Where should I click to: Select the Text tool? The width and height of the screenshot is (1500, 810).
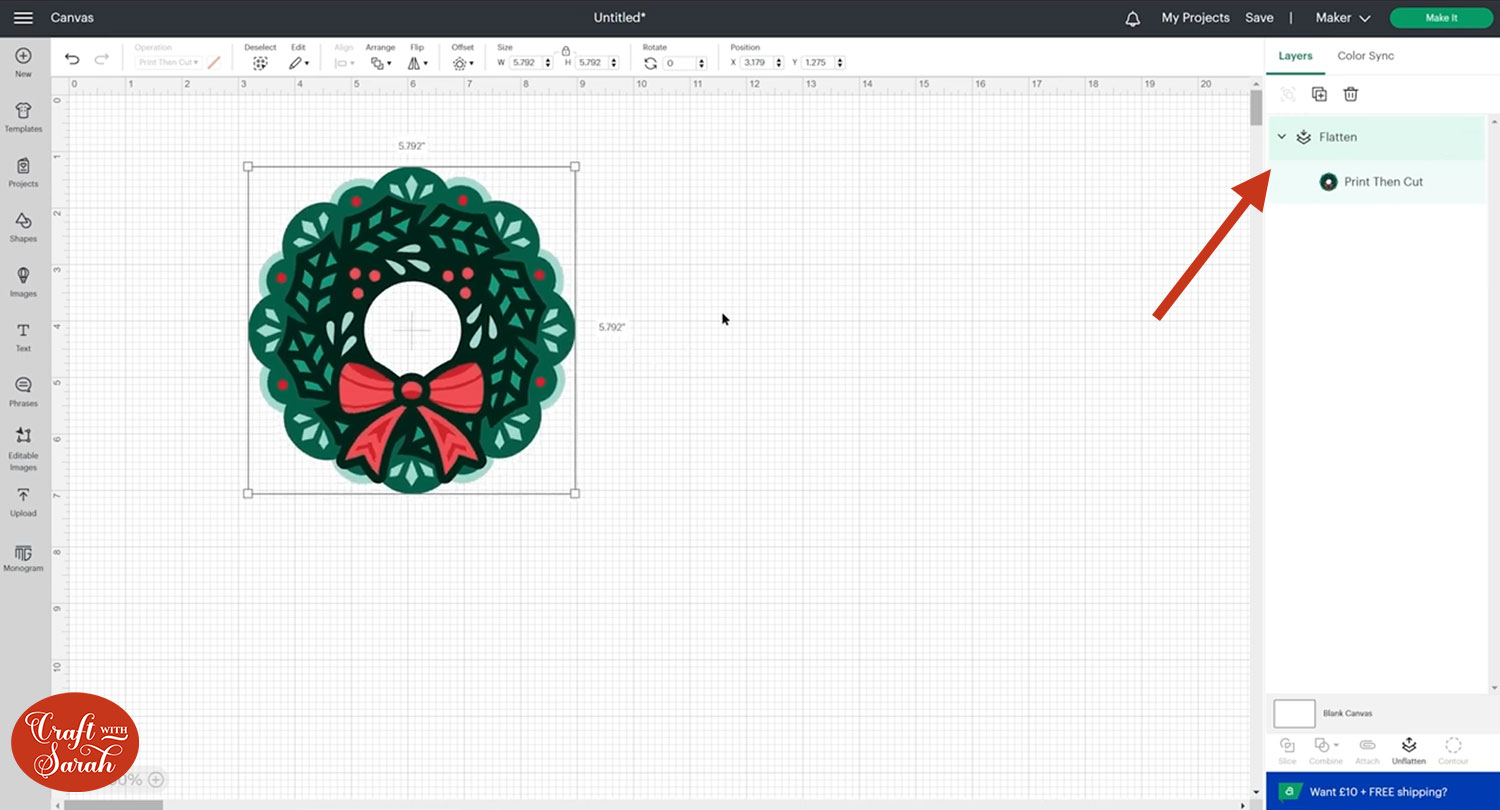[x=23, y=336]
